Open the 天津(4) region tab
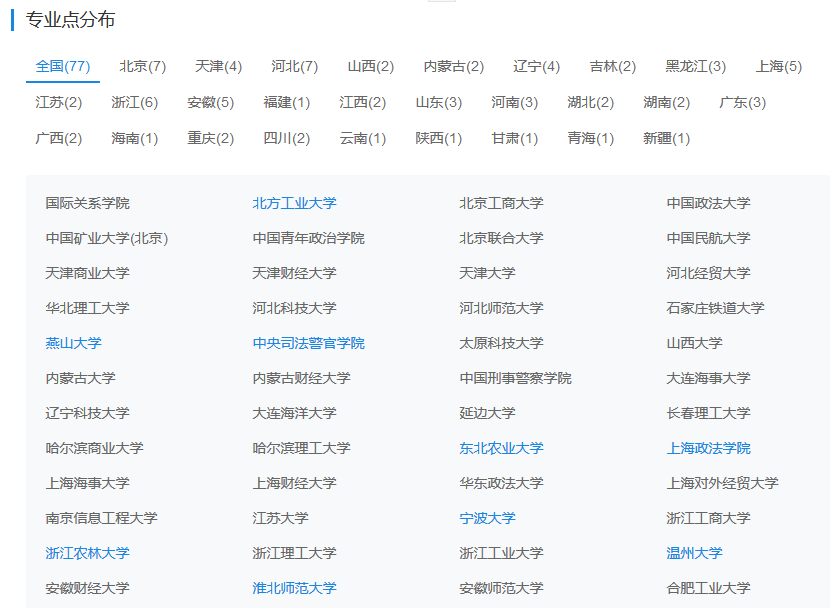830x608 pixels. [218, 67]
